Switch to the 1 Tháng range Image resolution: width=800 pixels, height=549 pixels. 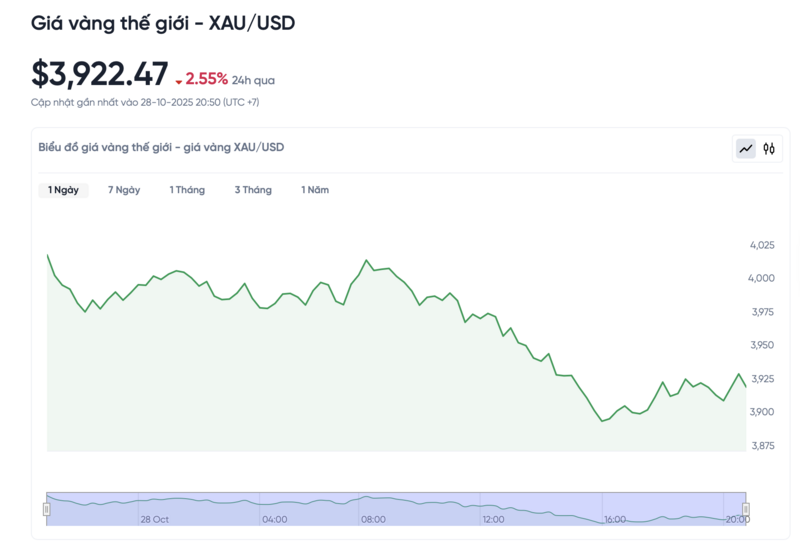(x=187, y=190)
